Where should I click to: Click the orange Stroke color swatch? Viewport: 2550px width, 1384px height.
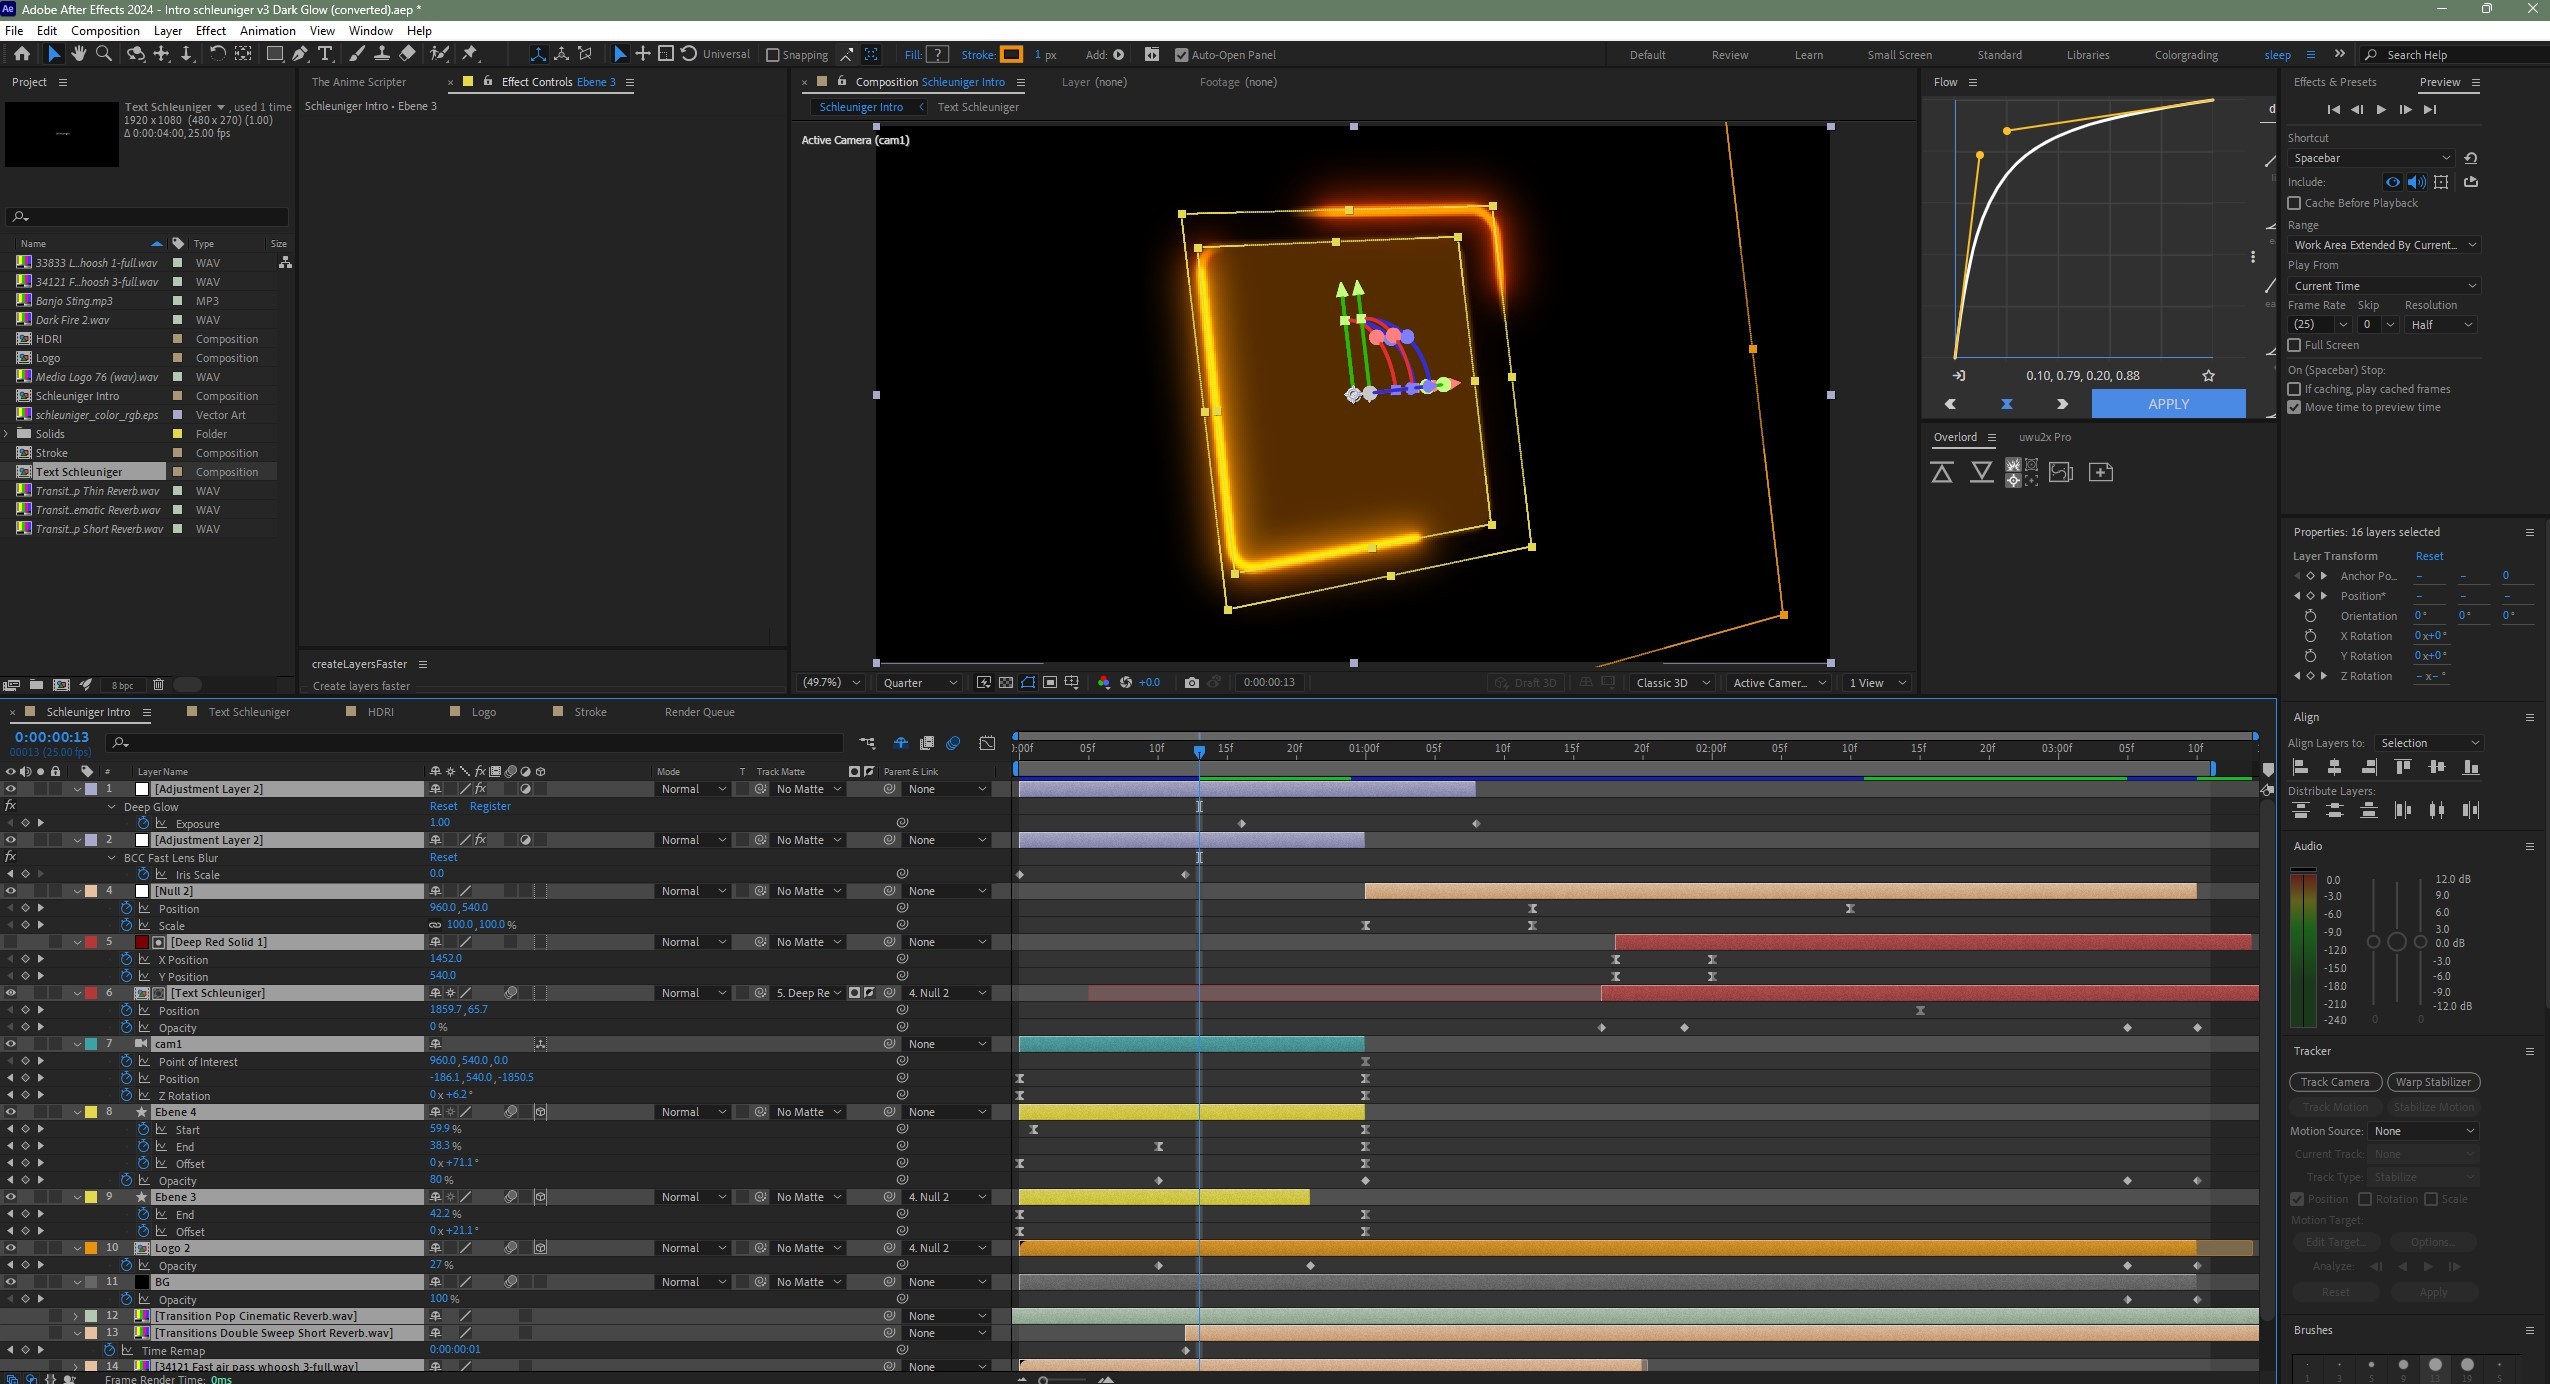click(1011, 55)
